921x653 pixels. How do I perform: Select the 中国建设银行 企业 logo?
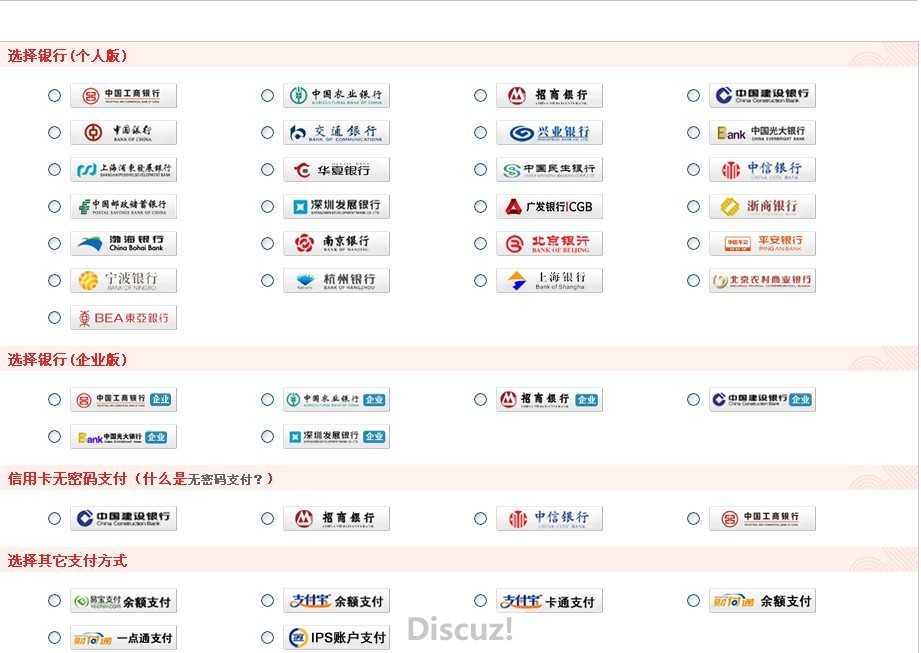(x=762, y=399)
